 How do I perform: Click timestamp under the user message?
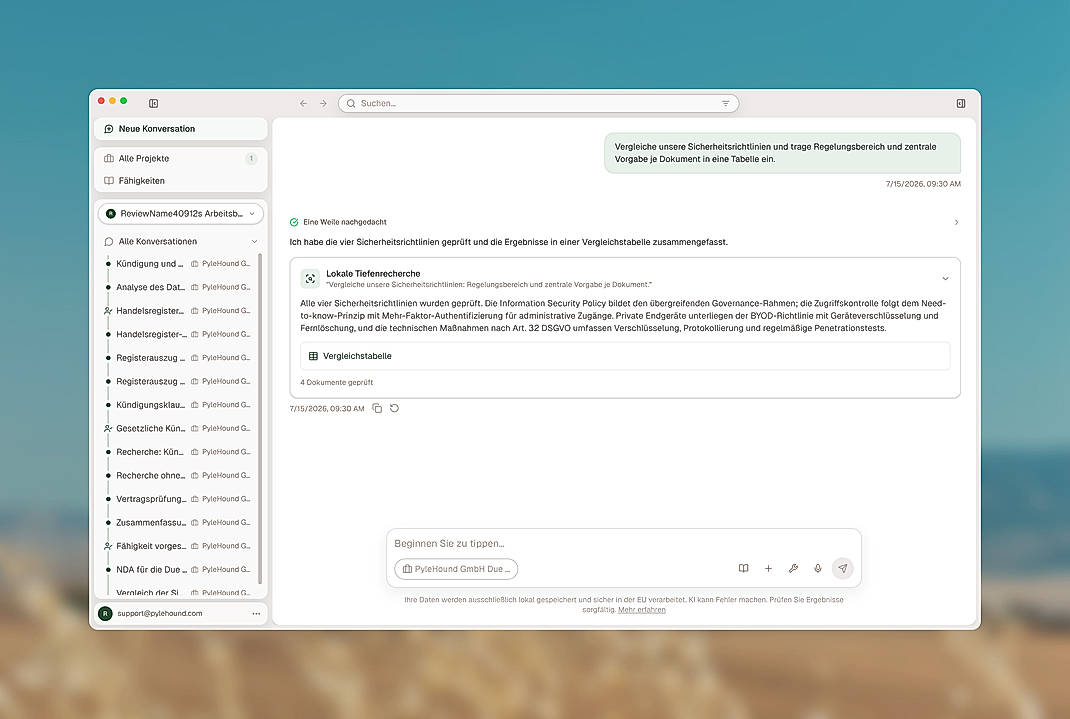pos(923,184)
